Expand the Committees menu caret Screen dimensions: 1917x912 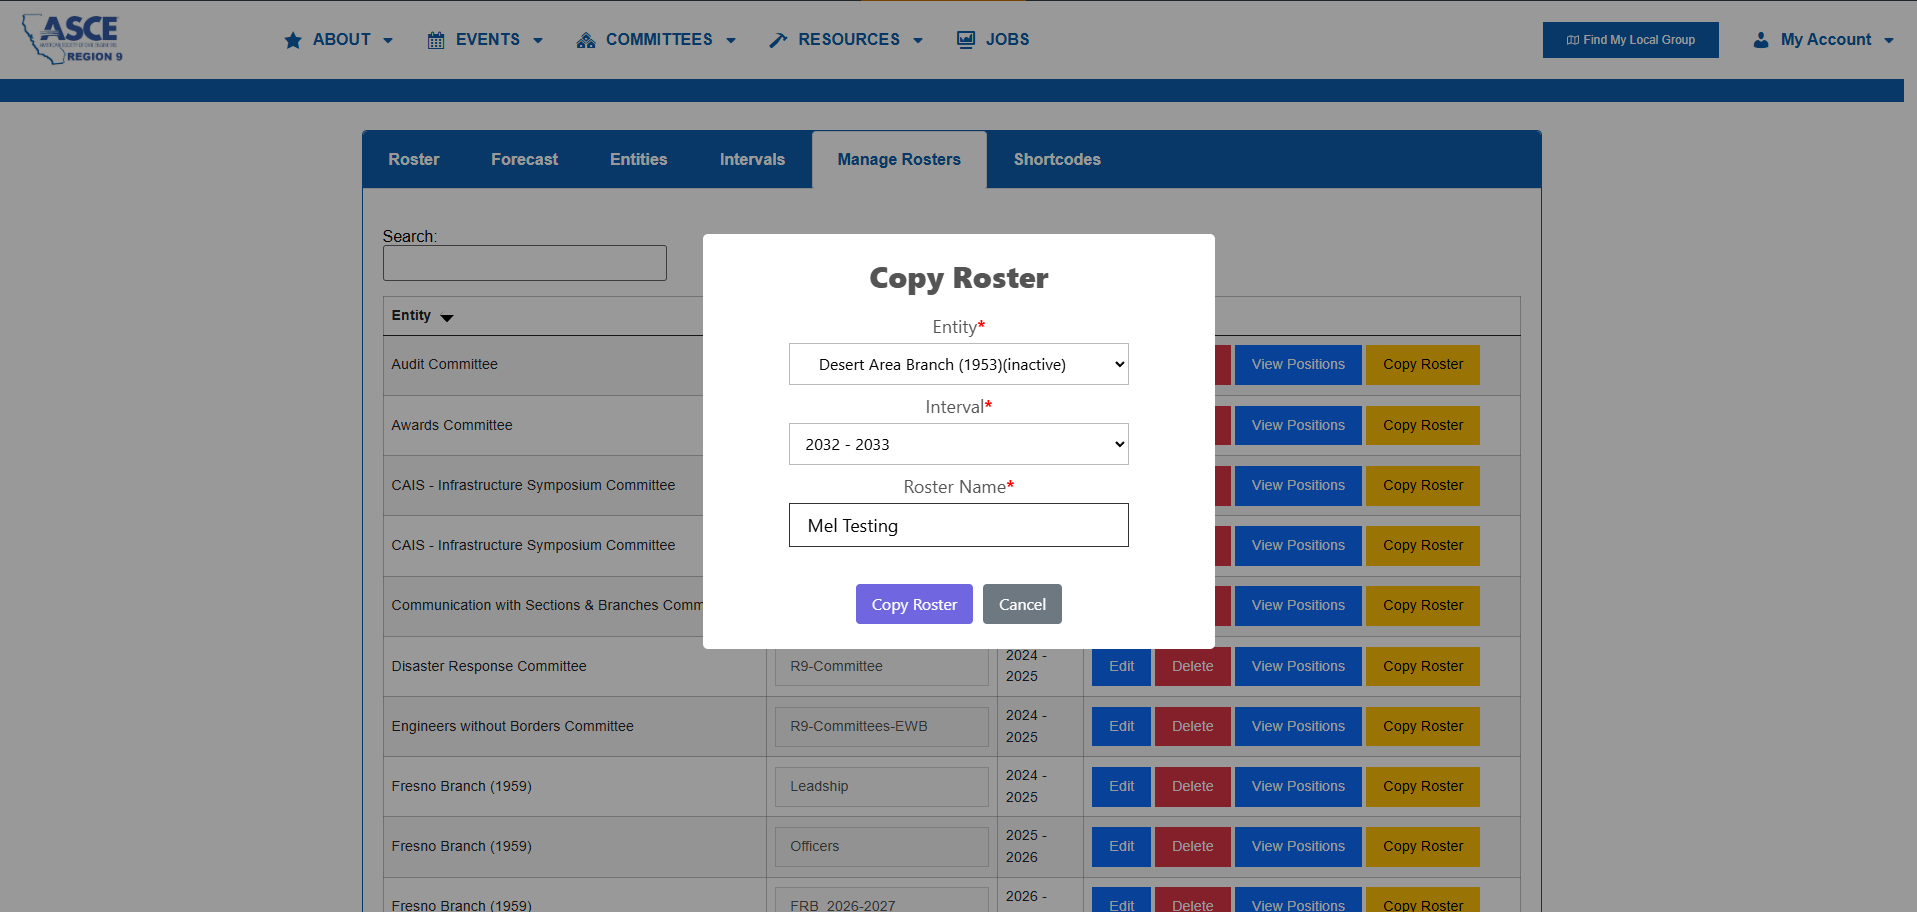click(731, 41)
